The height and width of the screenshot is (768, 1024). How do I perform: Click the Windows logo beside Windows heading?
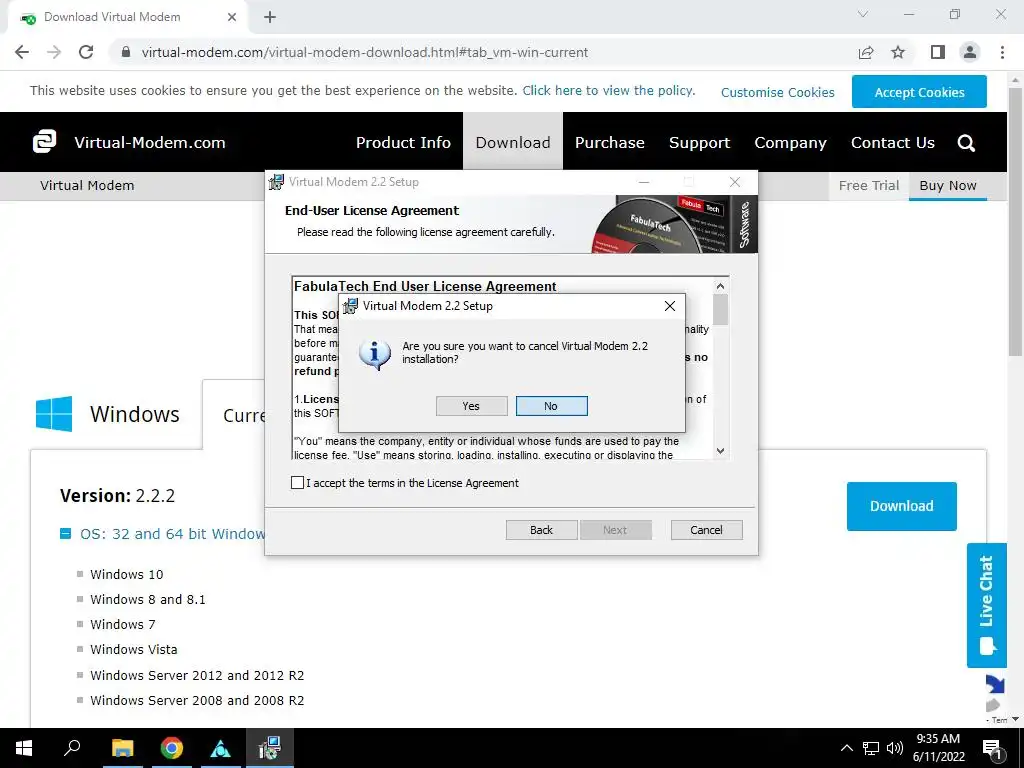click(54, 413)
